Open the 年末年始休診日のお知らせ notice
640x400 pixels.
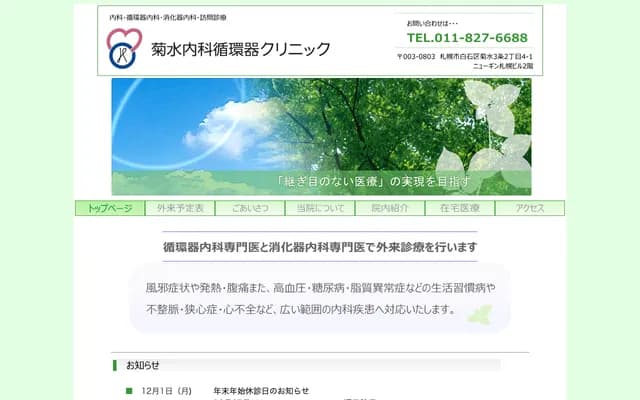pos(261,391)
